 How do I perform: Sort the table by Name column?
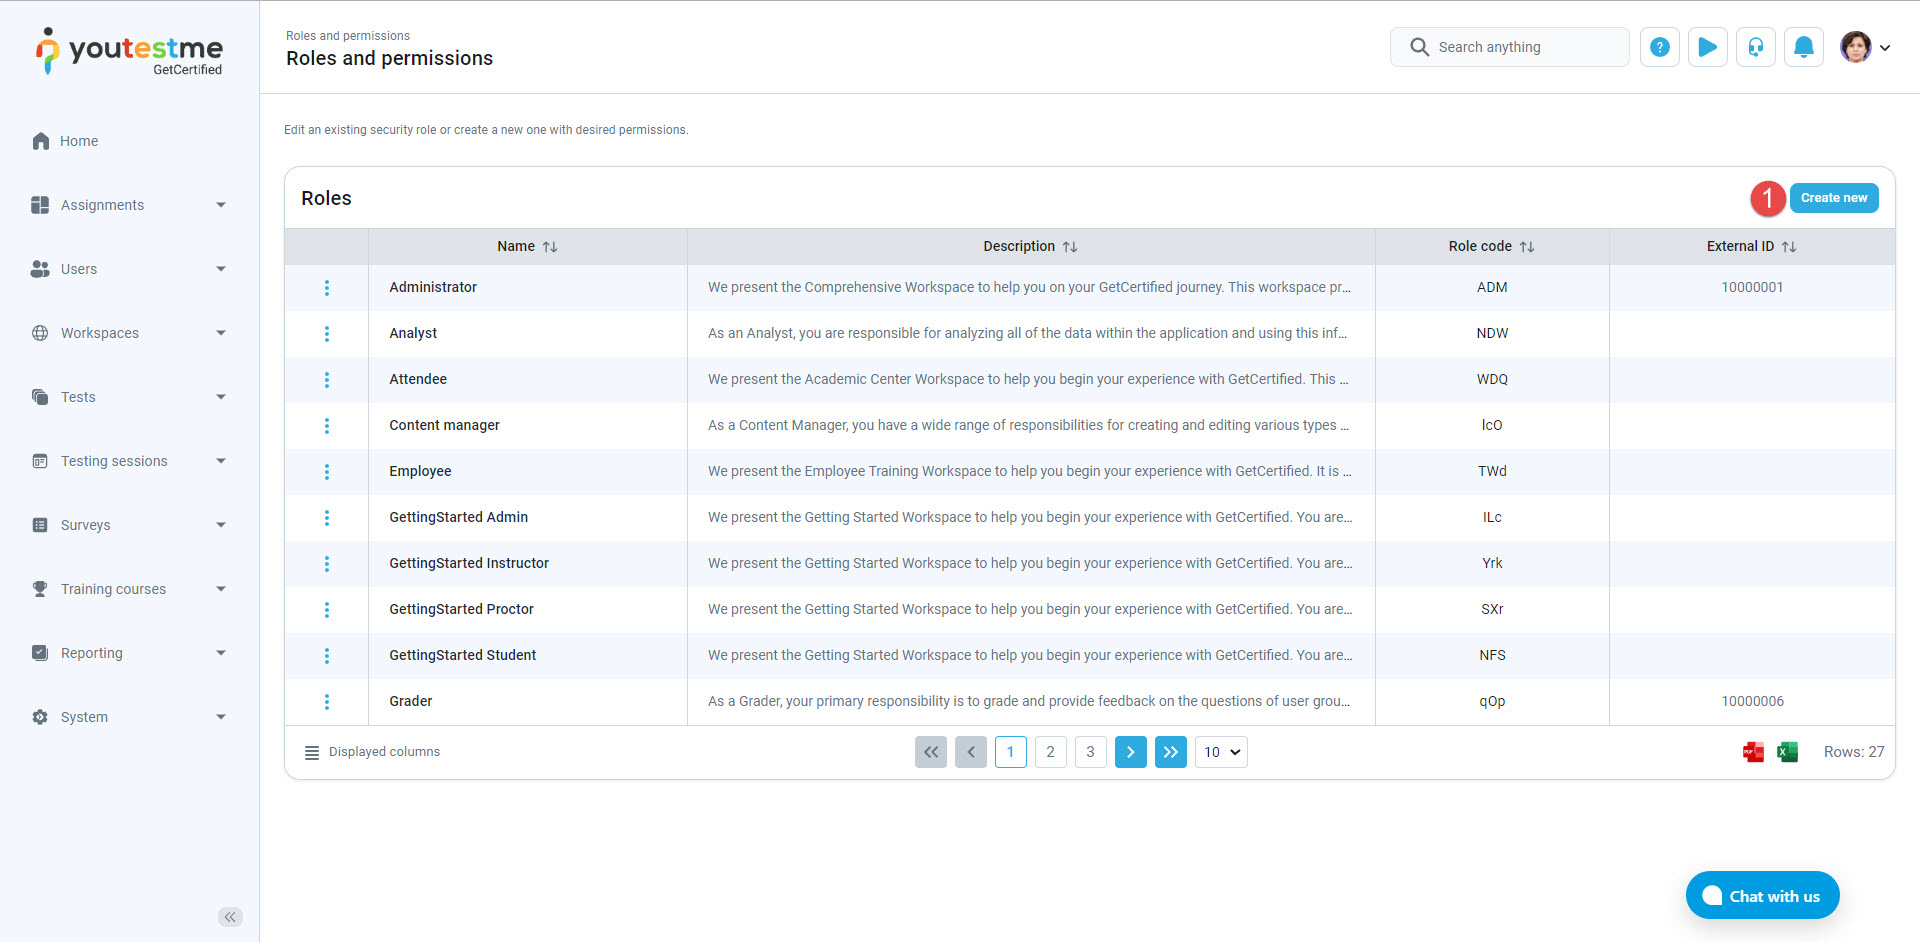click(550, 247)
